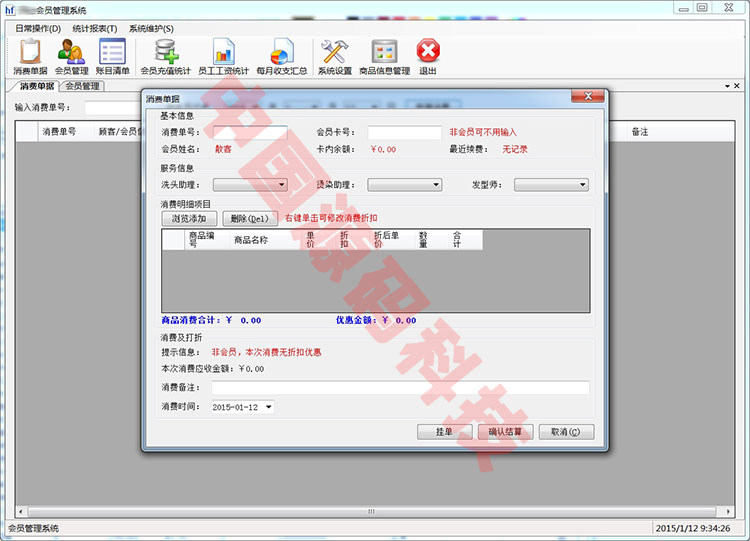Click the 散客 member name value
750x541 pixels.
pos(223,149)
